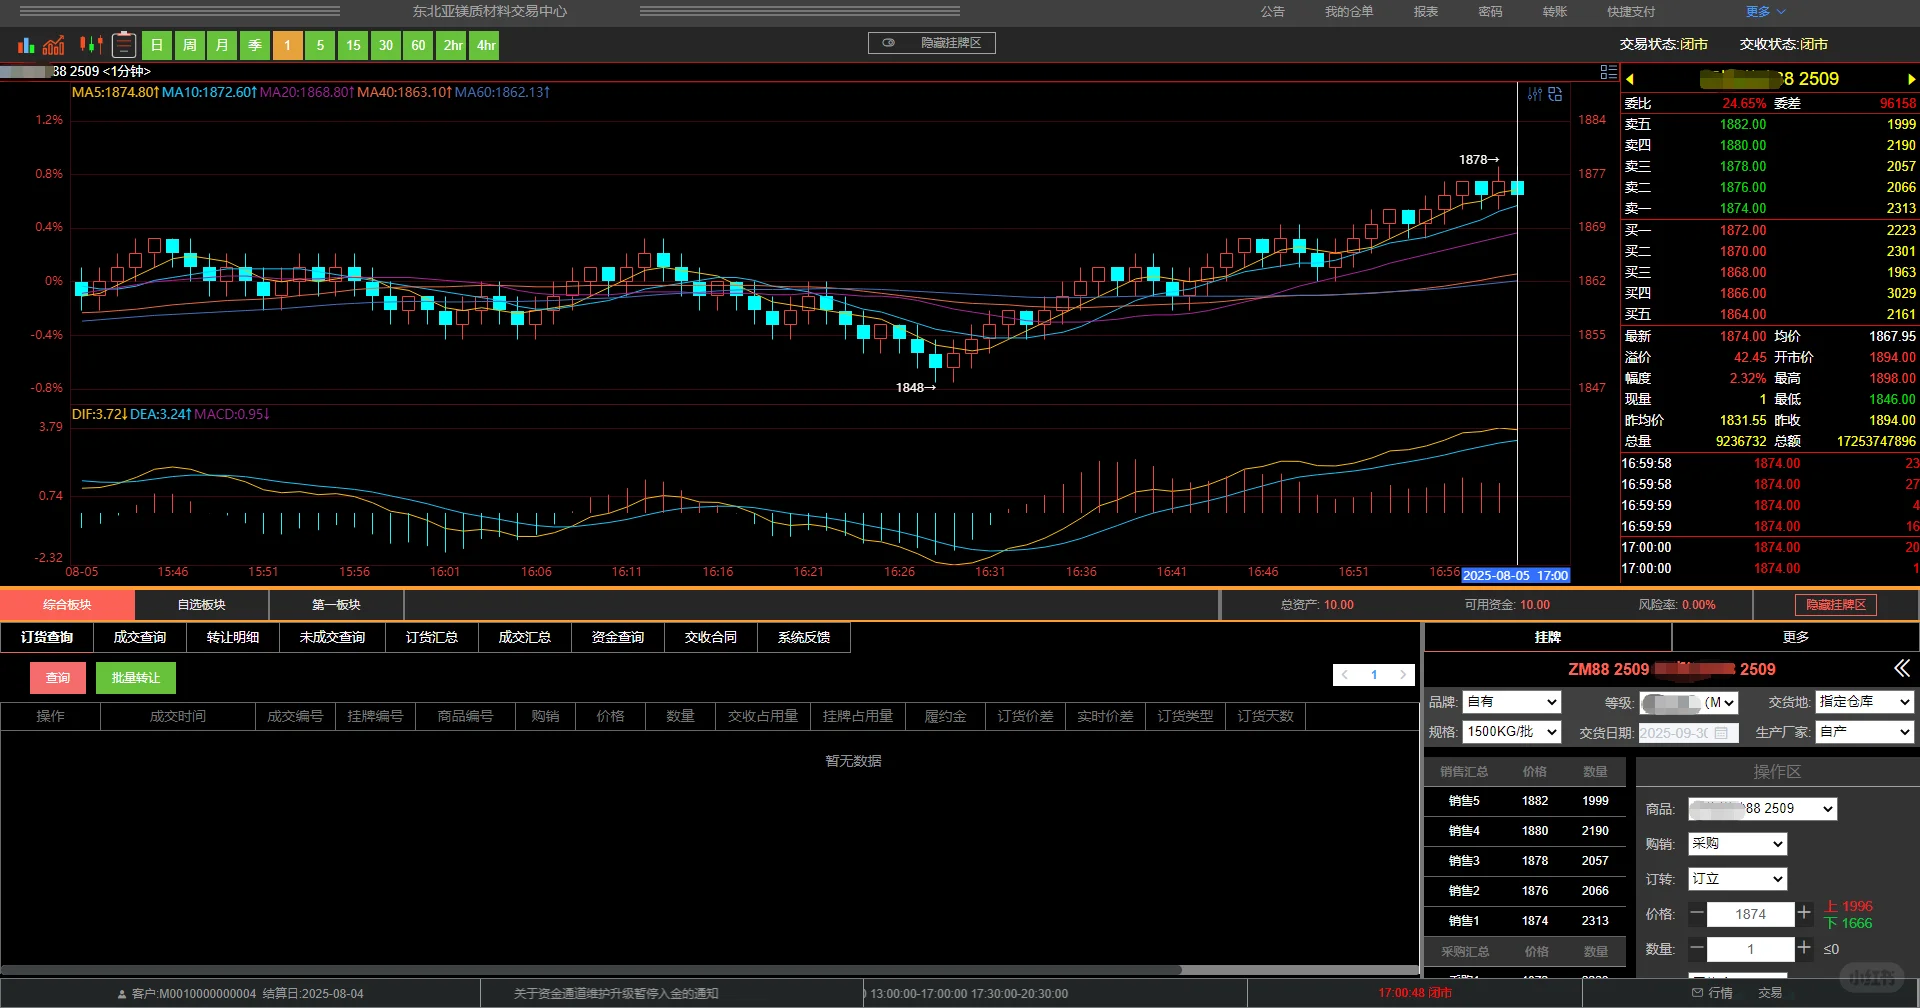Increase quantity with plus button

tap(1804, 948)
